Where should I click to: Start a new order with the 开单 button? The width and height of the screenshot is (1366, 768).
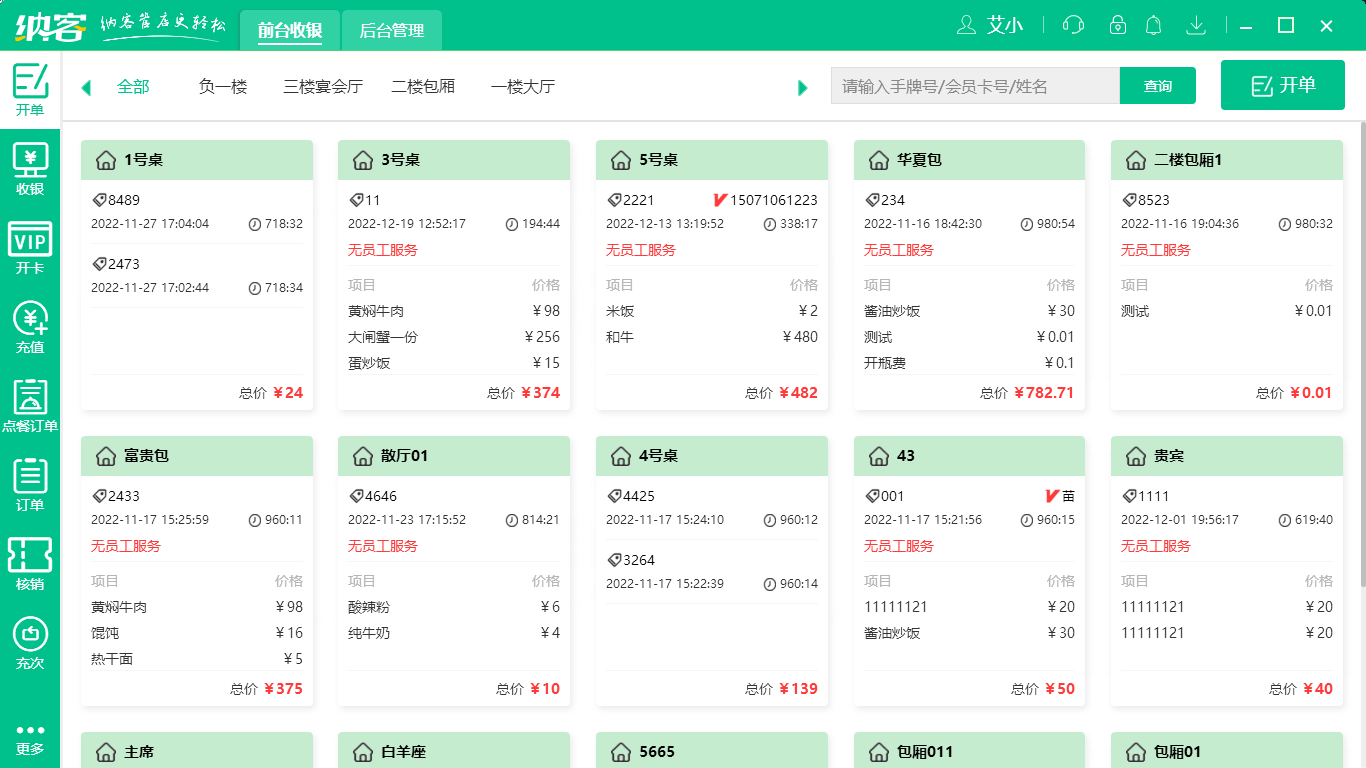point(1282,85)
